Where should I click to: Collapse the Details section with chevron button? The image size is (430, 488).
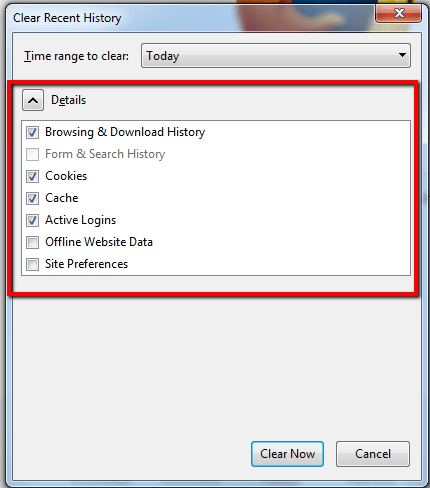pyautogui.click(x=33, y=100)
